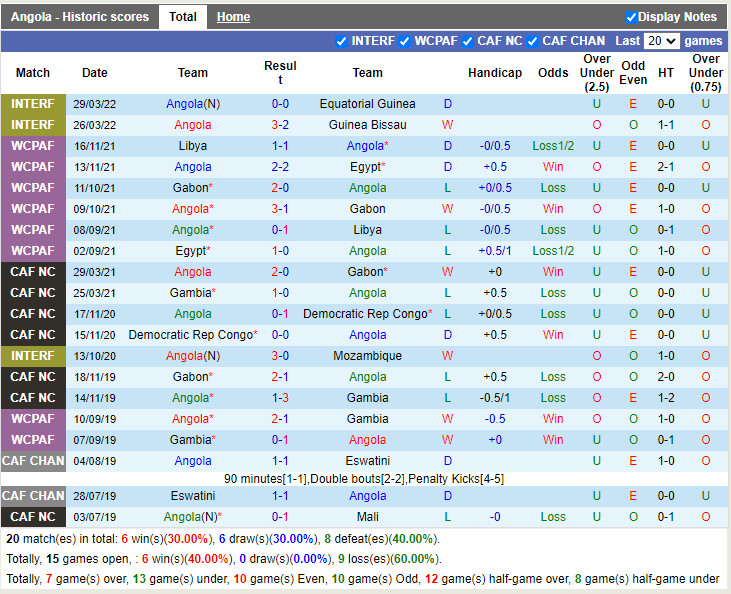Click Eswatini in the 04/08/19 match row
731x594 pixels.
[367, 461]
